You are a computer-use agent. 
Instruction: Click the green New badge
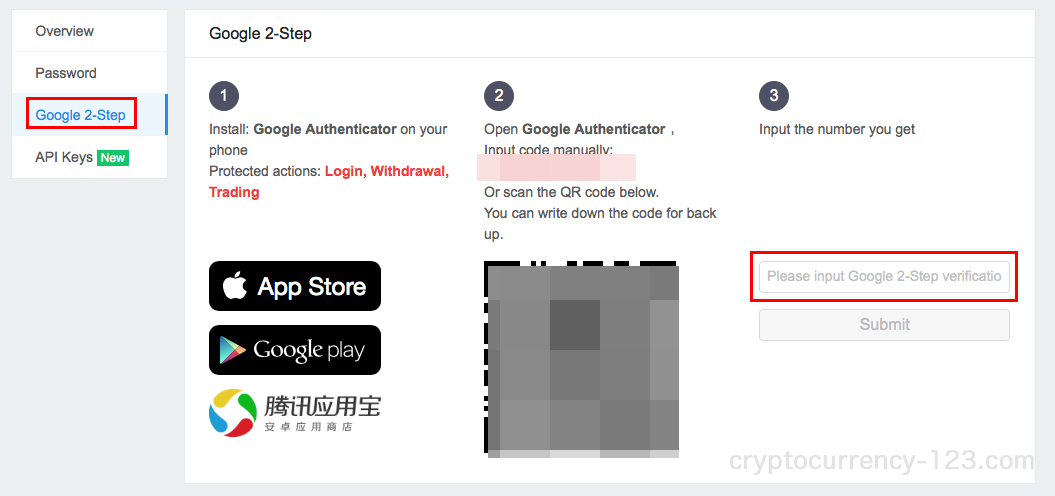112,157
